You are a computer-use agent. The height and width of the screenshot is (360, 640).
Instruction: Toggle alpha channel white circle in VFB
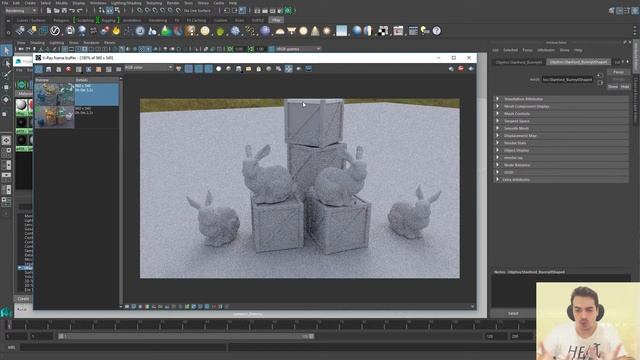coord(218,69)
